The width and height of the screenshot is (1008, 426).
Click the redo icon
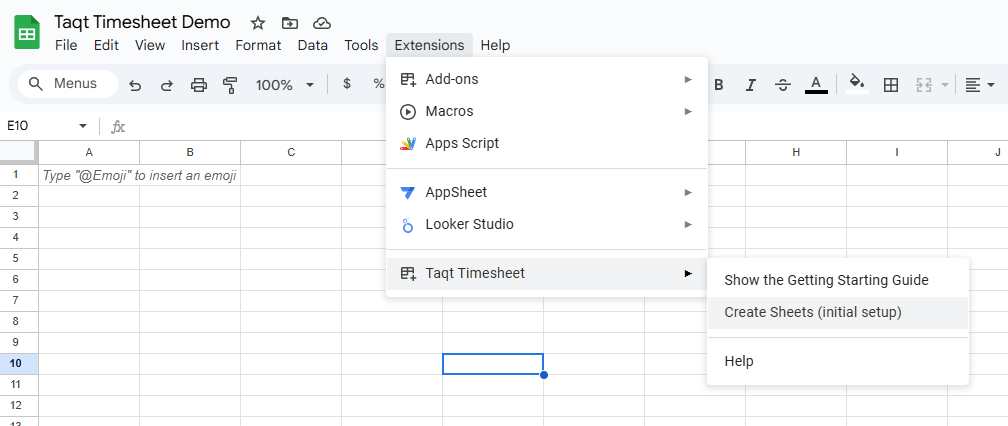click(166, 85)
